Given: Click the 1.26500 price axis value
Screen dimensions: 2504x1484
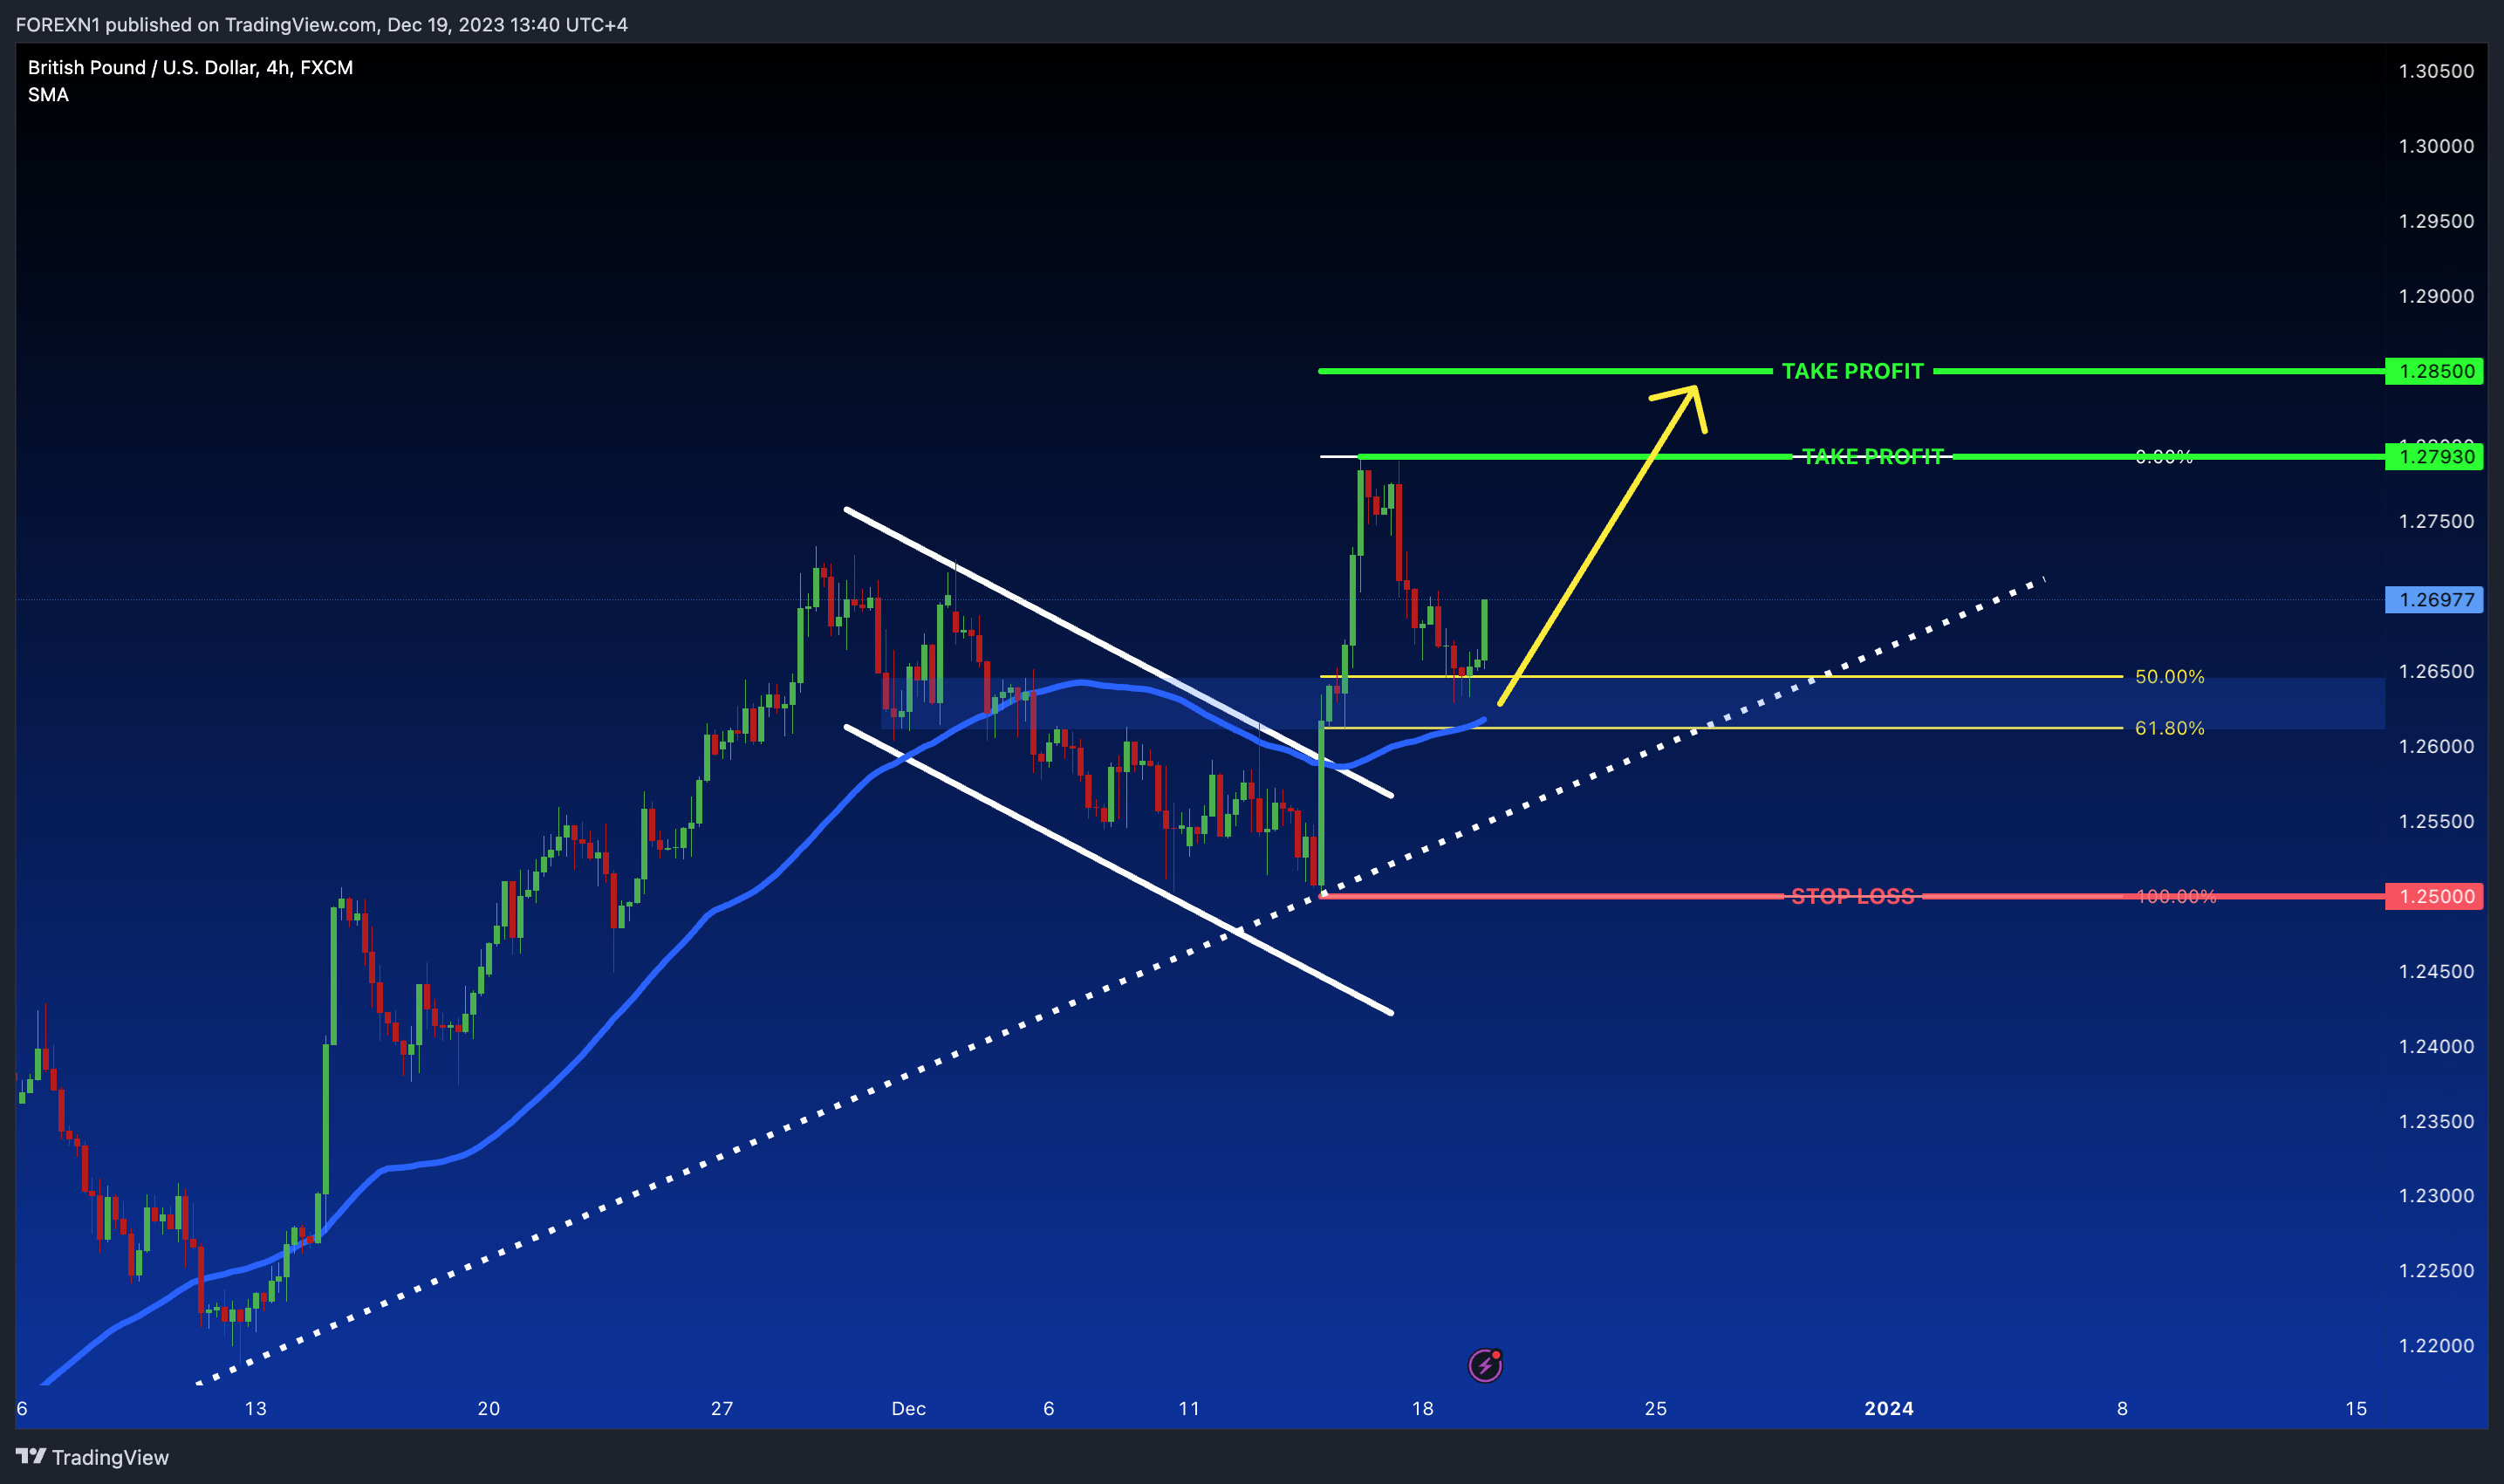Looking at the screenshot, I should (2436, 671).
